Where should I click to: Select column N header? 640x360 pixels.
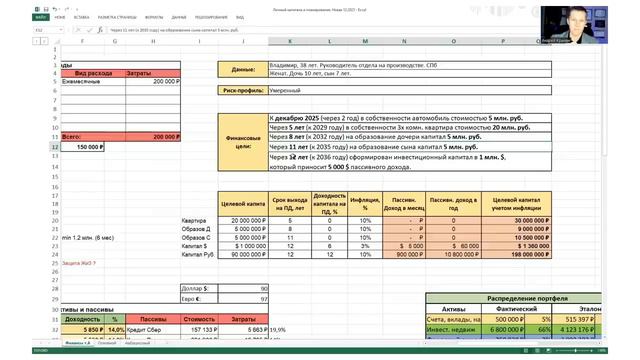404,41
